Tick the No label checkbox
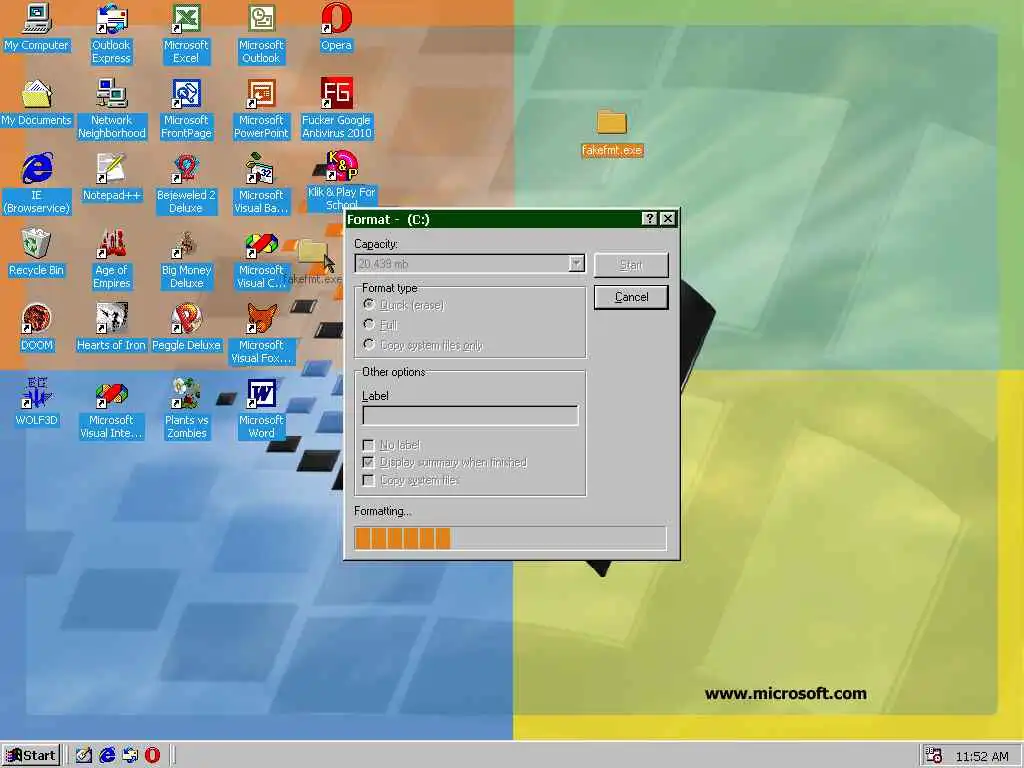Image resolution: width=1024 pixels, height=768 pixels. 368,445
